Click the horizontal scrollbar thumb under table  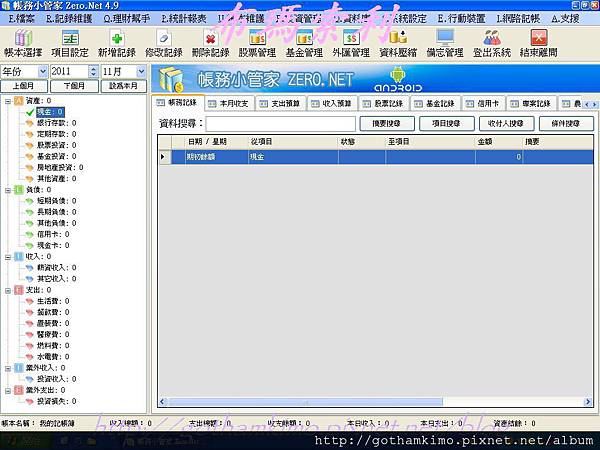305,402
